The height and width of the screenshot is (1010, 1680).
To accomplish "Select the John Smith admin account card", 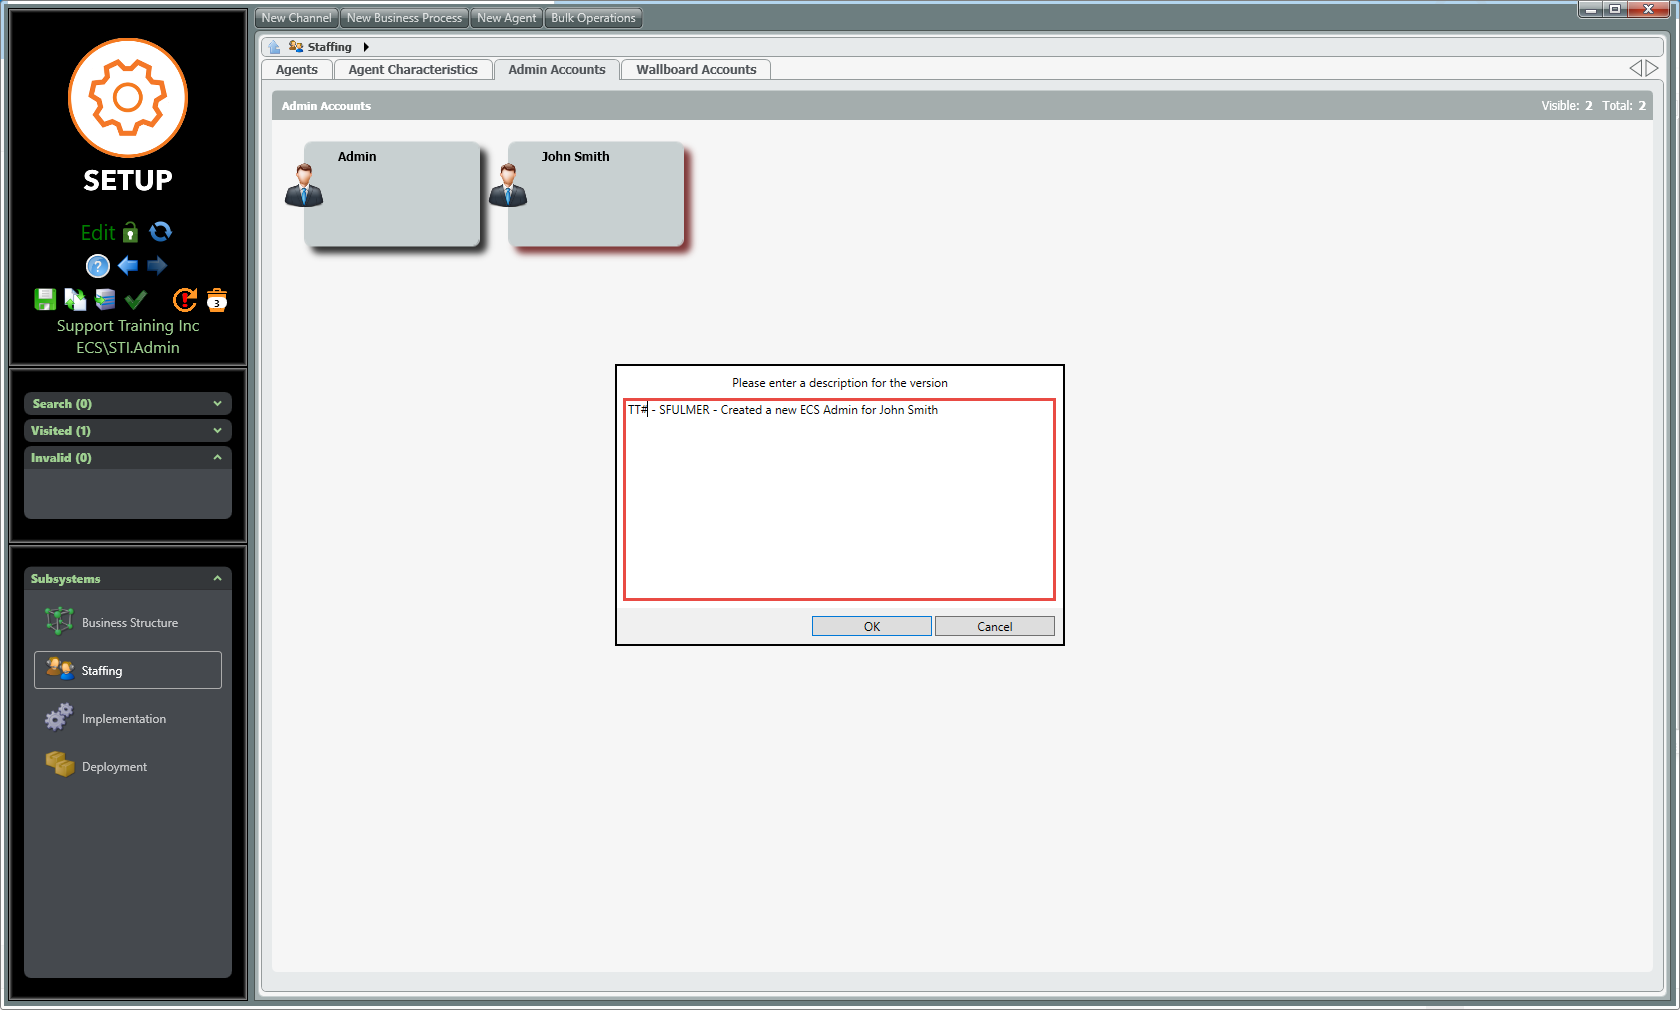I will pyautogui.click(x=595, y=194).
